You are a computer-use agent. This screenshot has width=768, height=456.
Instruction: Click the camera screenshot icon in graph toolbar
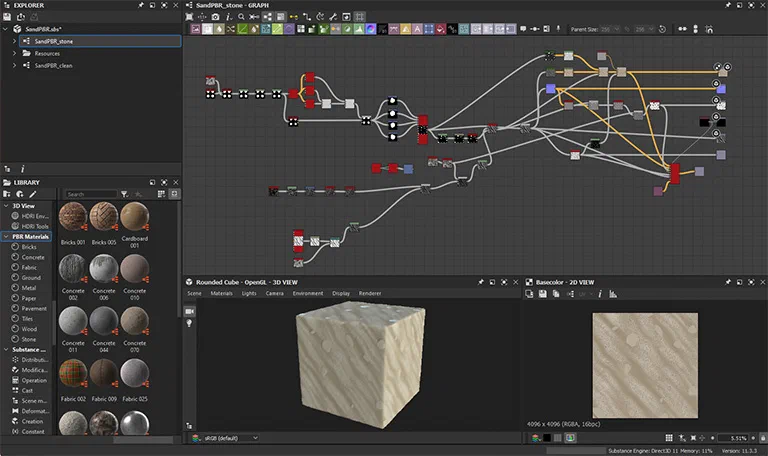pos(215,17)
